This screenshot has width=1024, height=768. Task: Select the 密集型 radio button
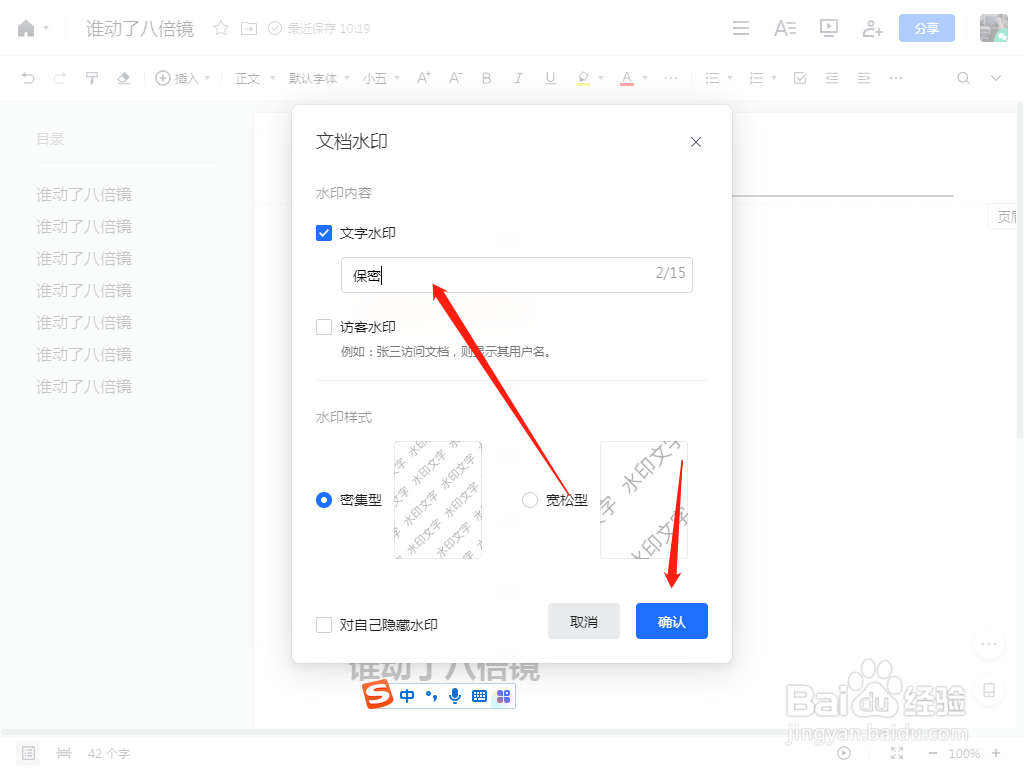point(324,500)
